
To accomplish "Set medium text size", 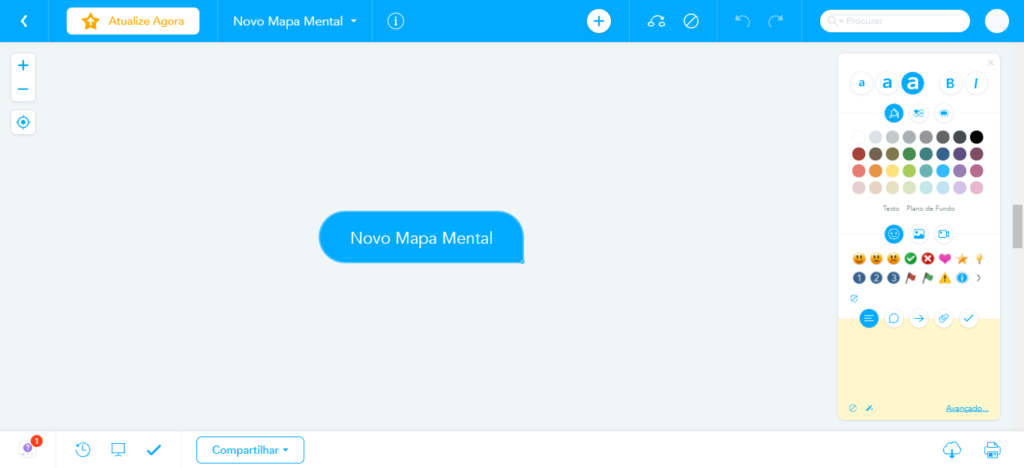I will coord(887,84).
